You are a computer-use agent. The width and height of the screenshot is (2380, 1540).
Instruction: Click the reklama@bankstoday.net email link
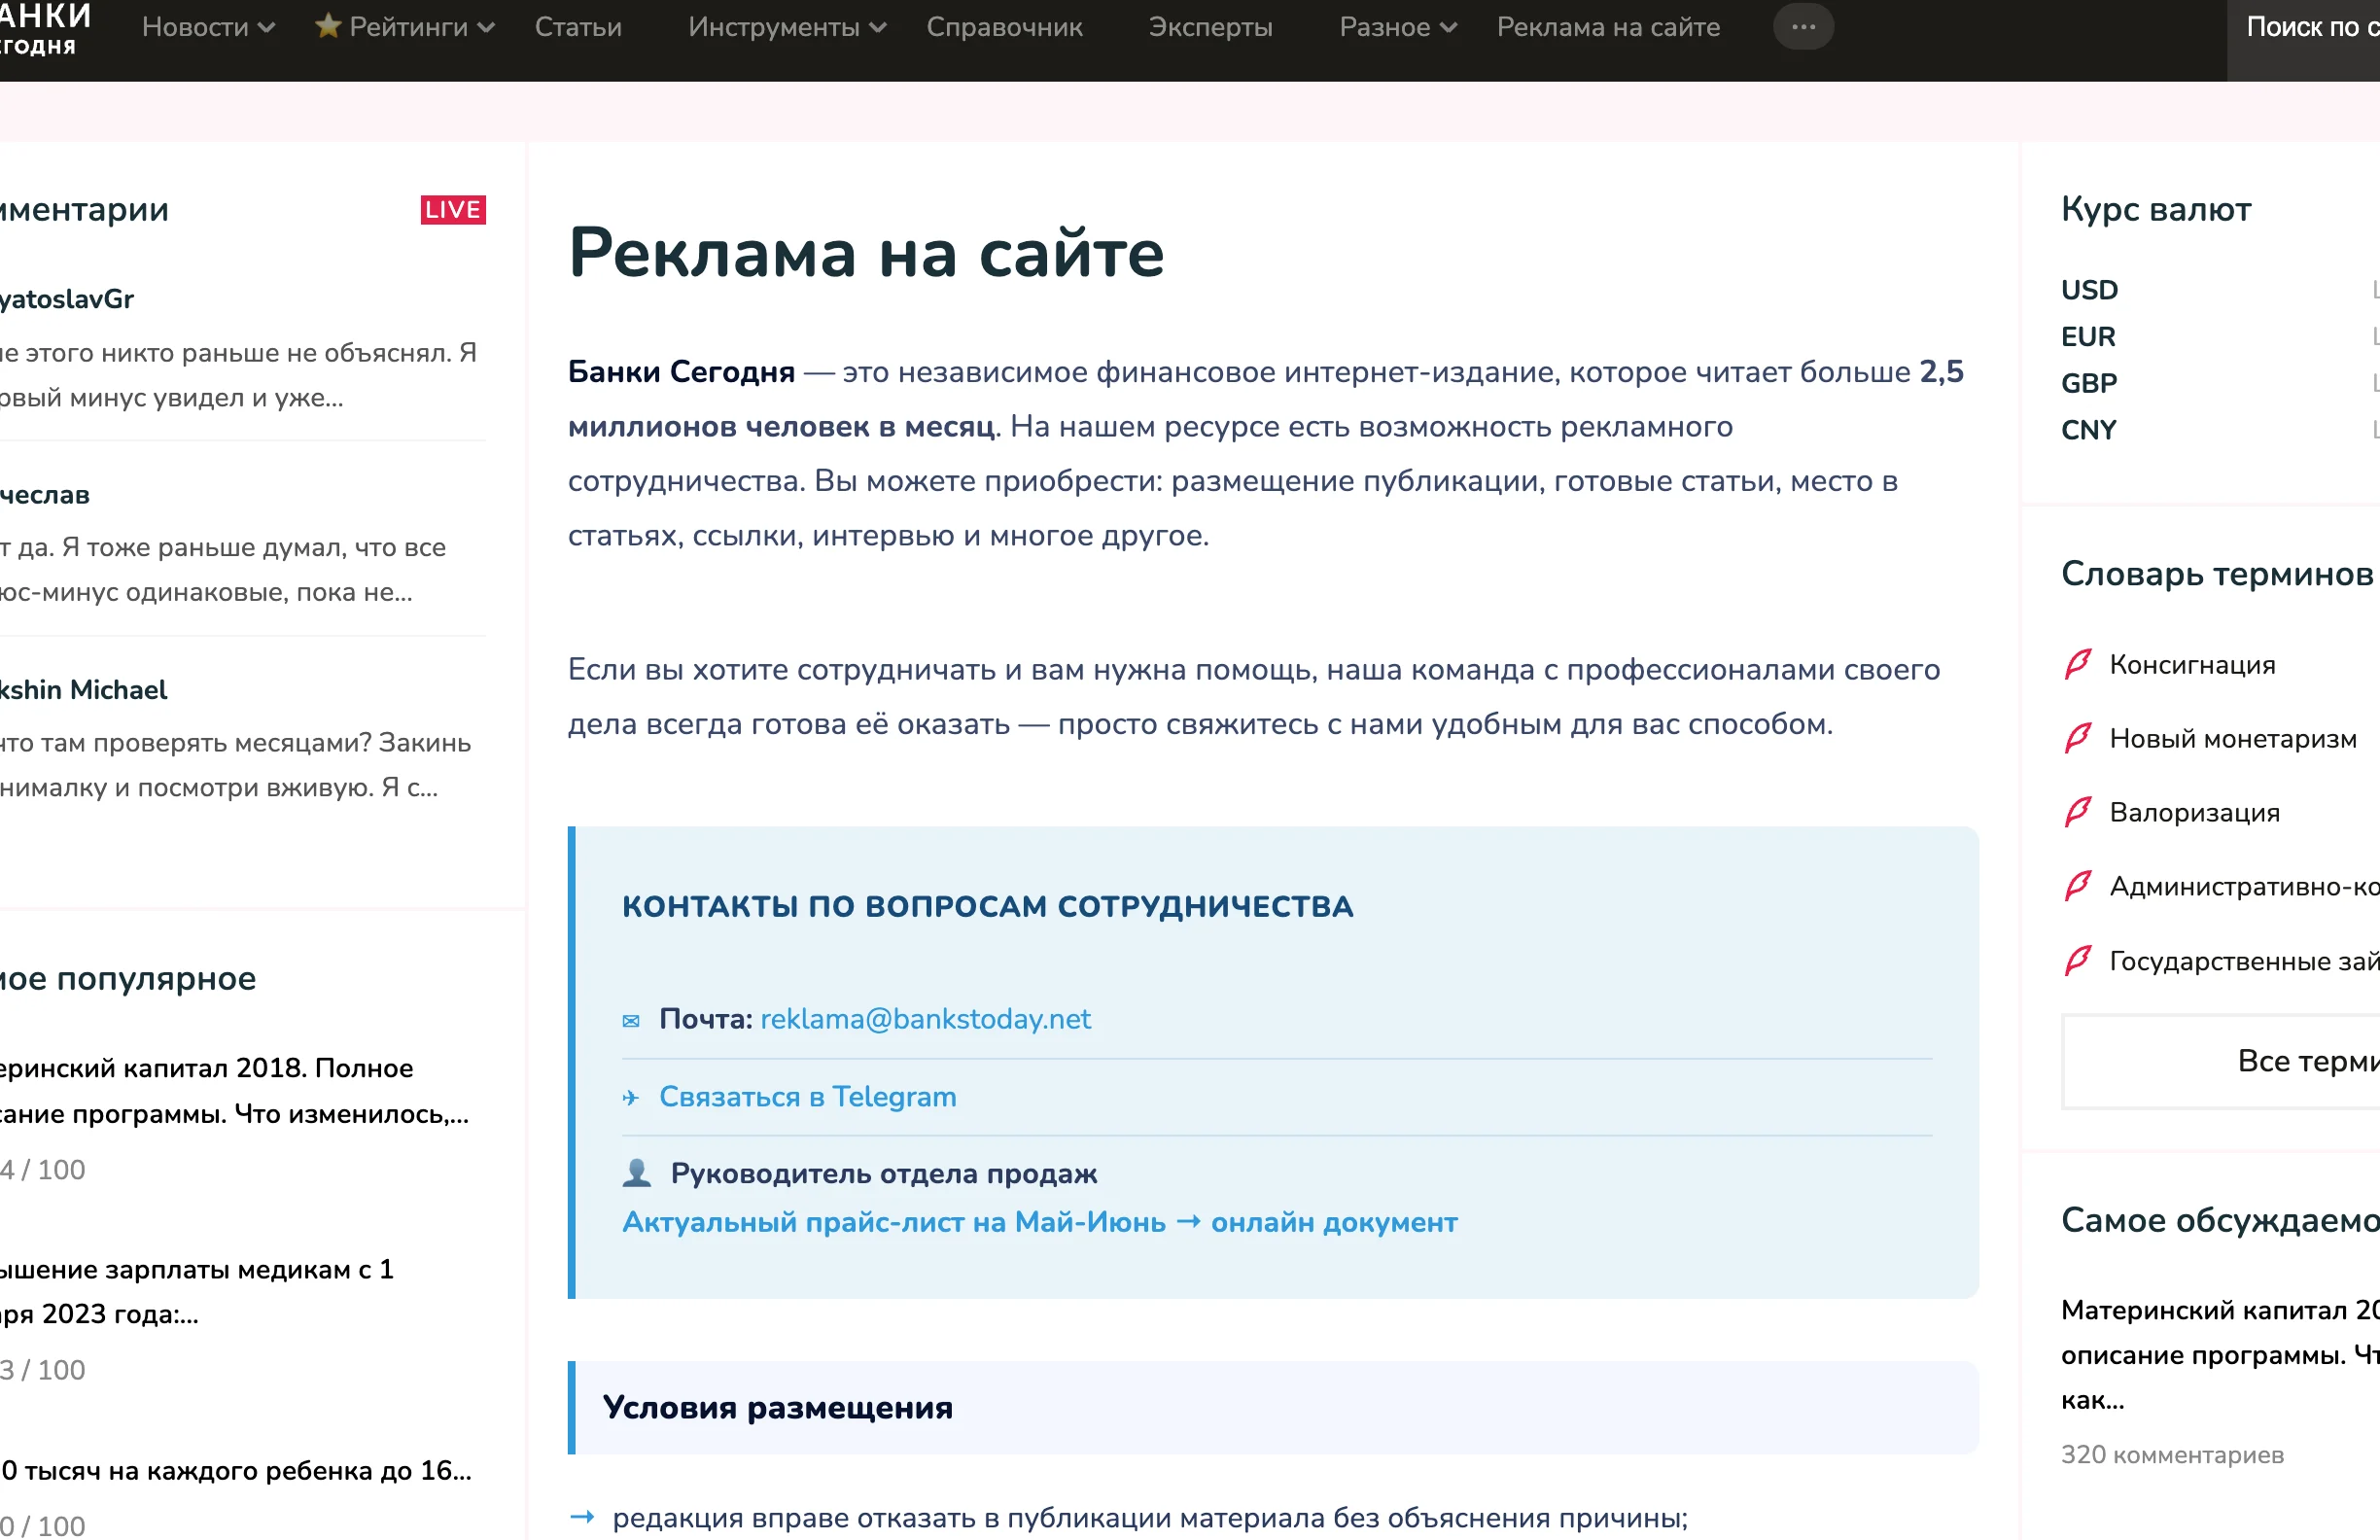point(925,1019)
